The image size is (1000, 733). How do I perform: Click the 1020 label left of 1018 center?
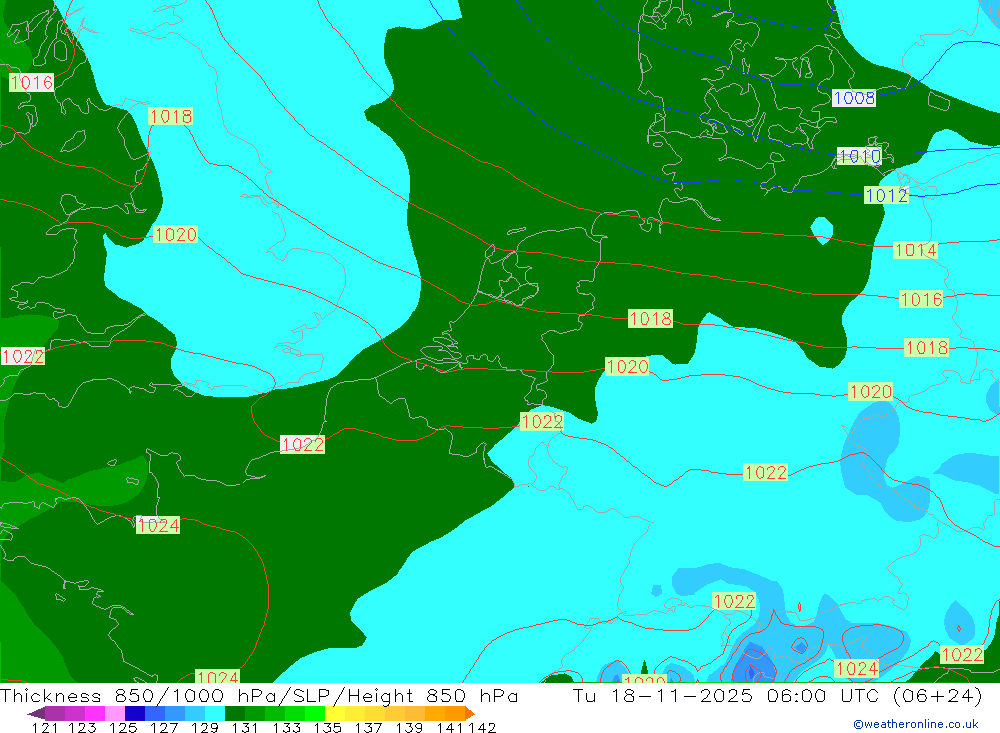coord(627,367)
